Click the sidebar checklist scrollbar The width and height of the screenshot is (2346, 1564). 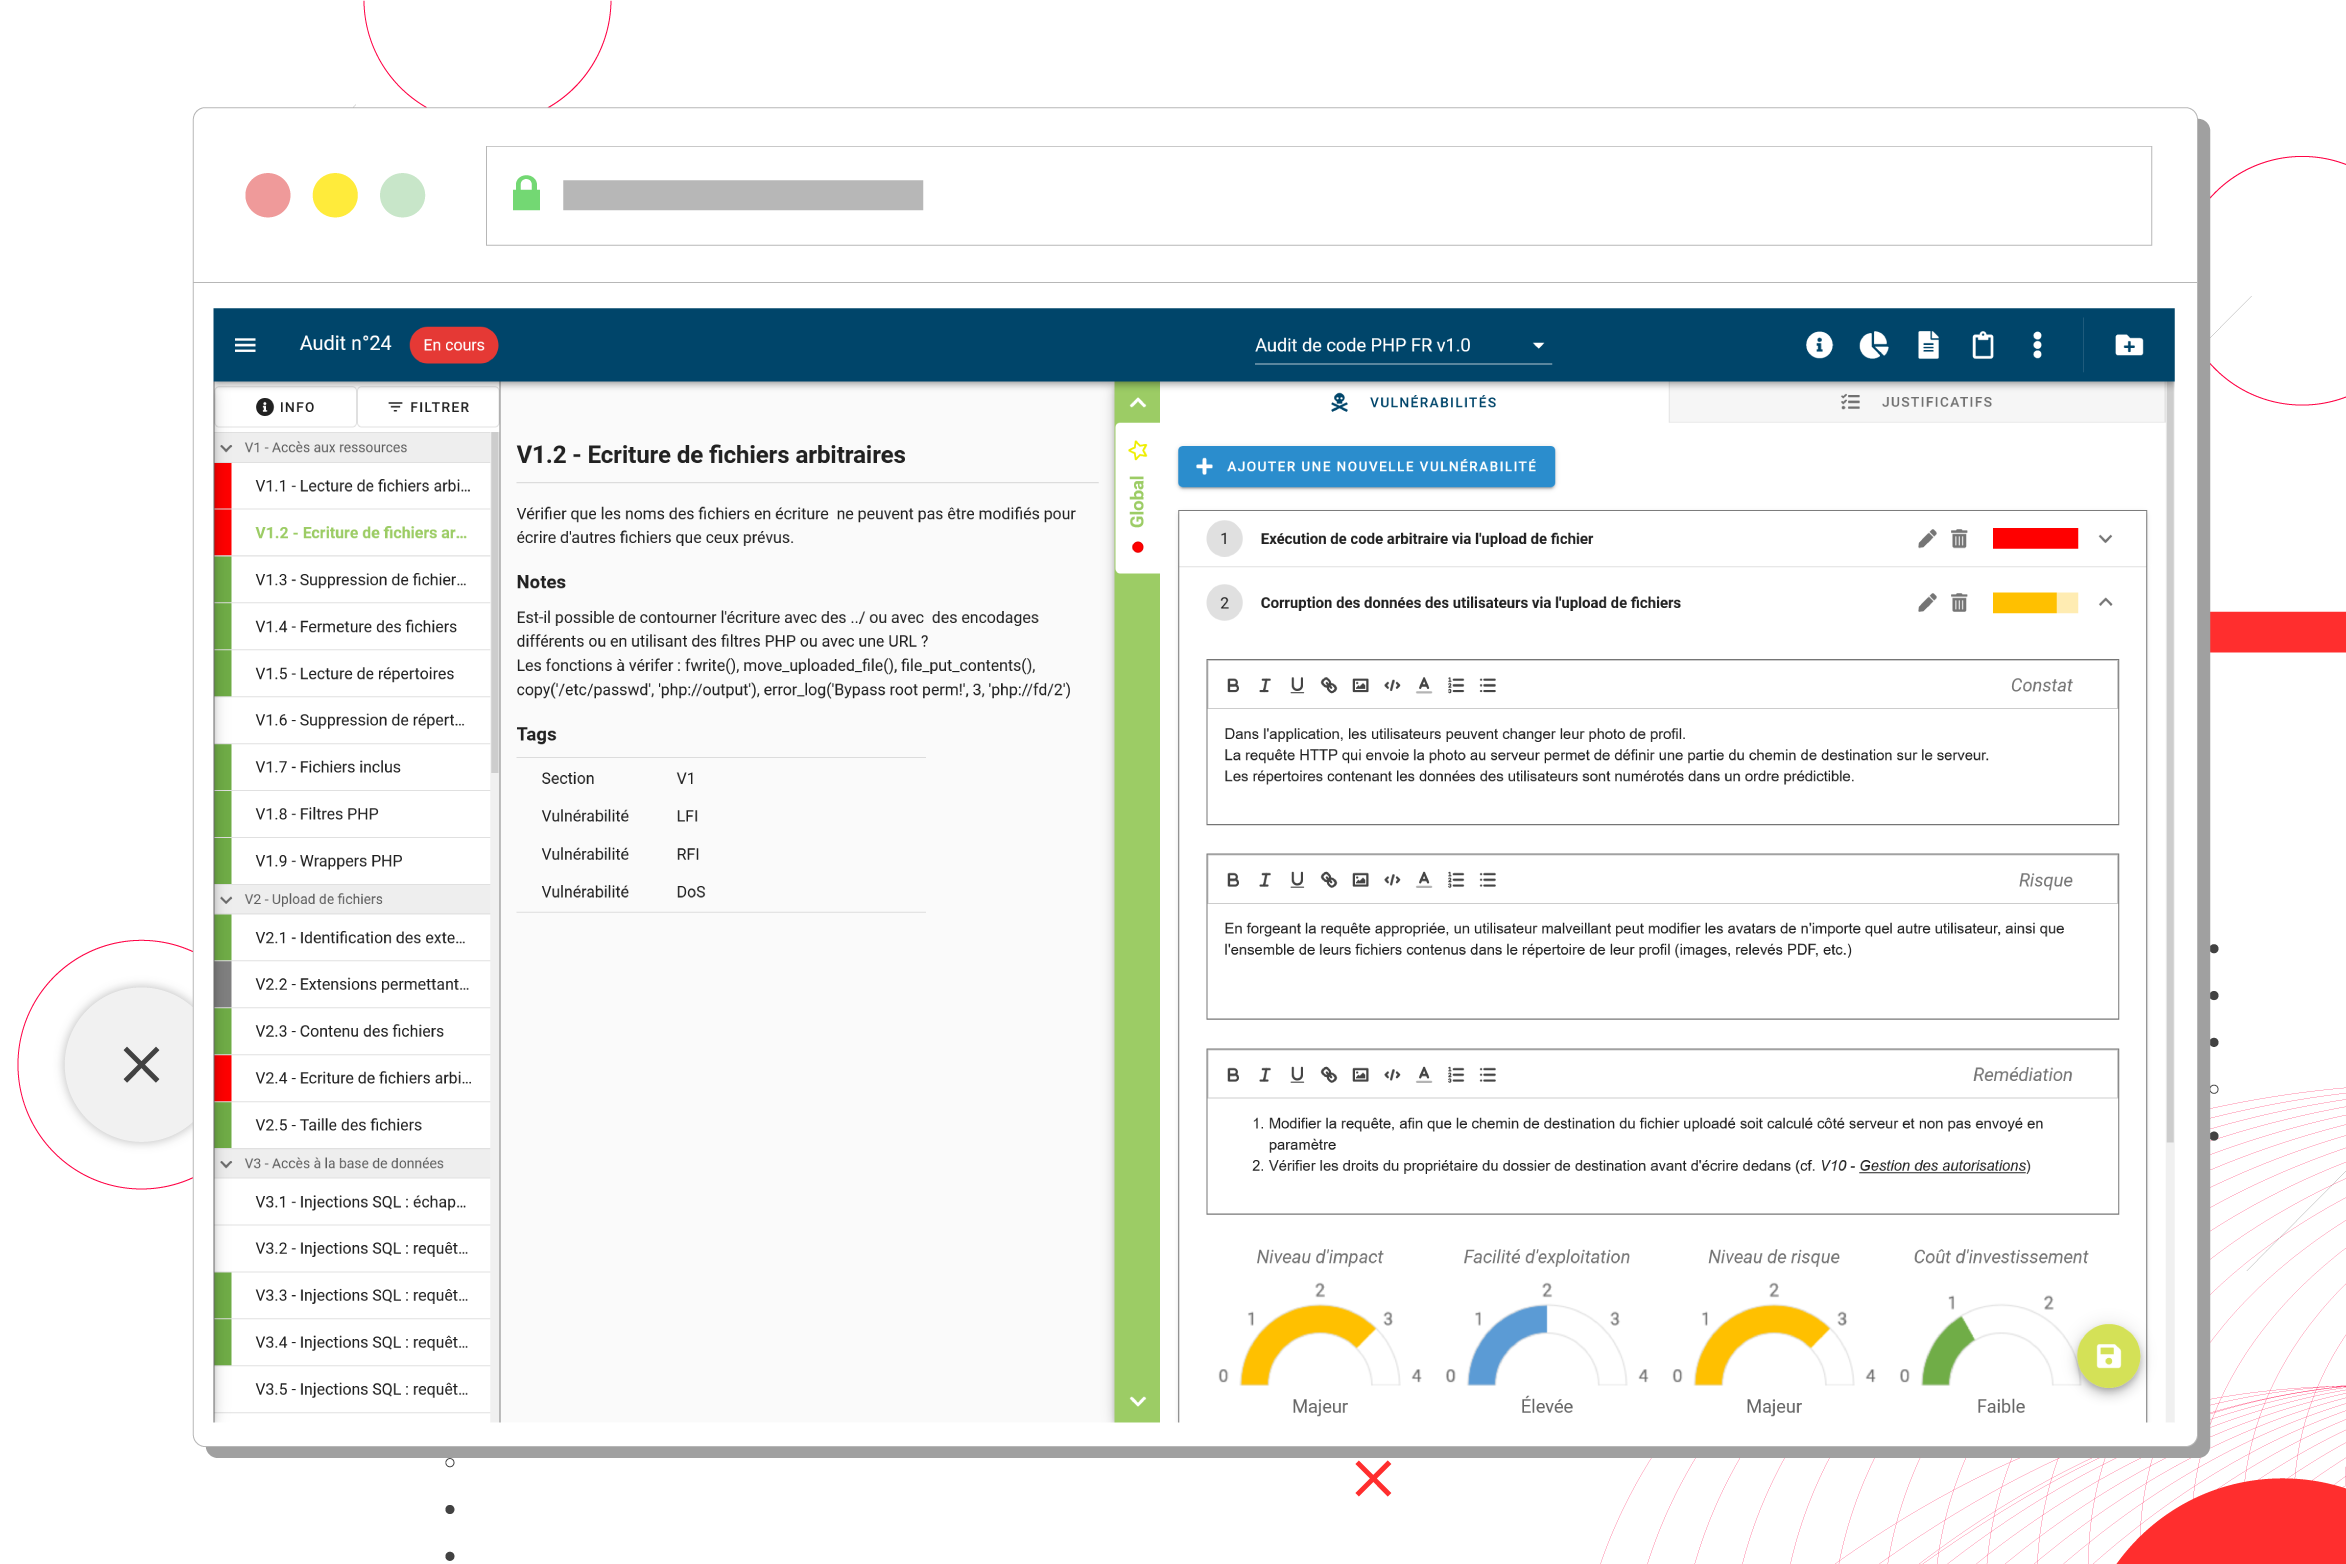point(495,605)
